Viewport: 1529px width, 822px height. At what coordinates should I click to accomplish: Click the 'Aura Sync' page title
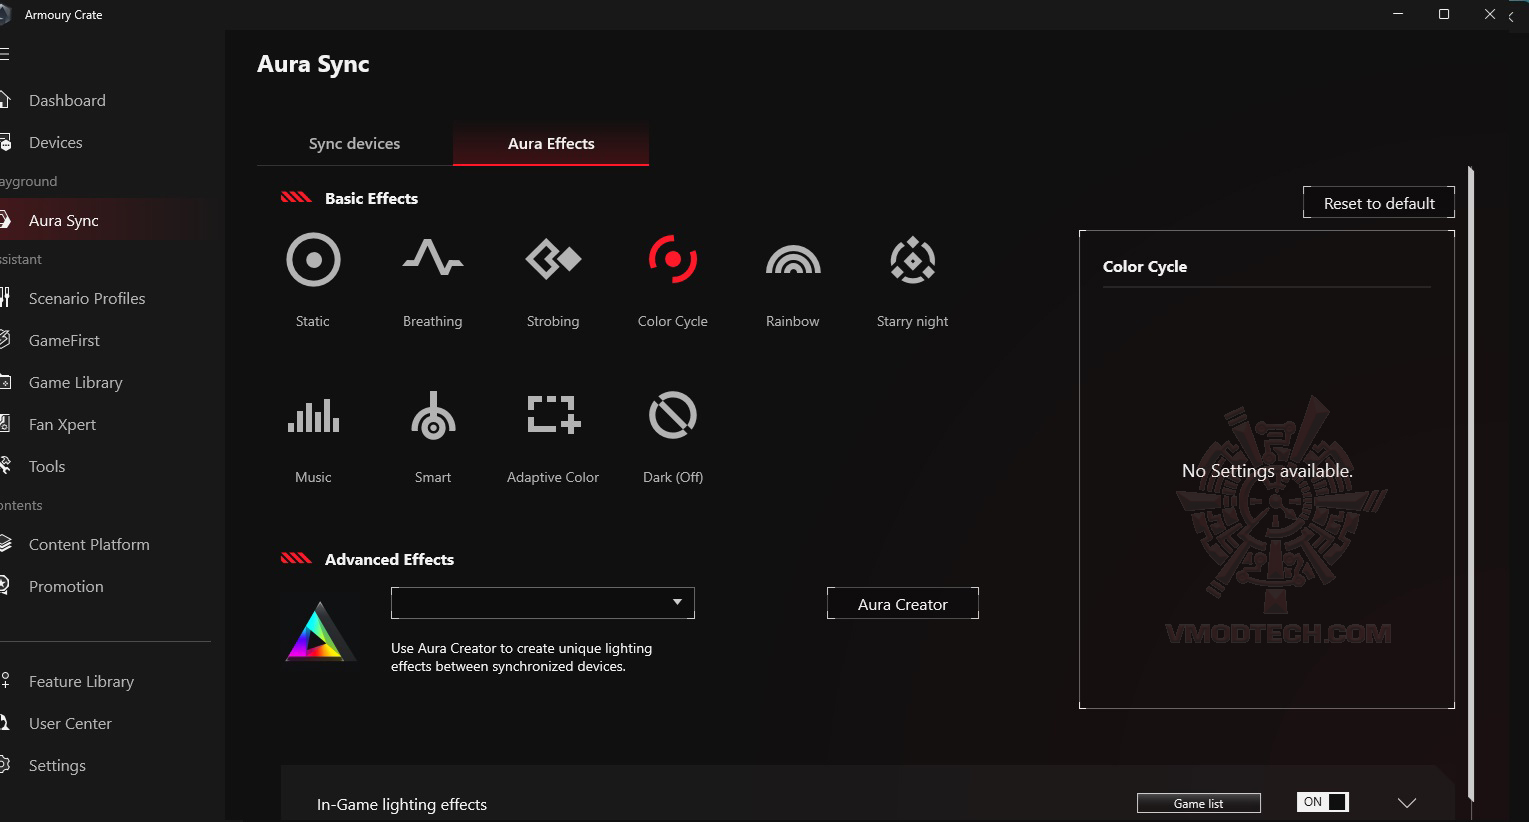(x=313, y=64)
